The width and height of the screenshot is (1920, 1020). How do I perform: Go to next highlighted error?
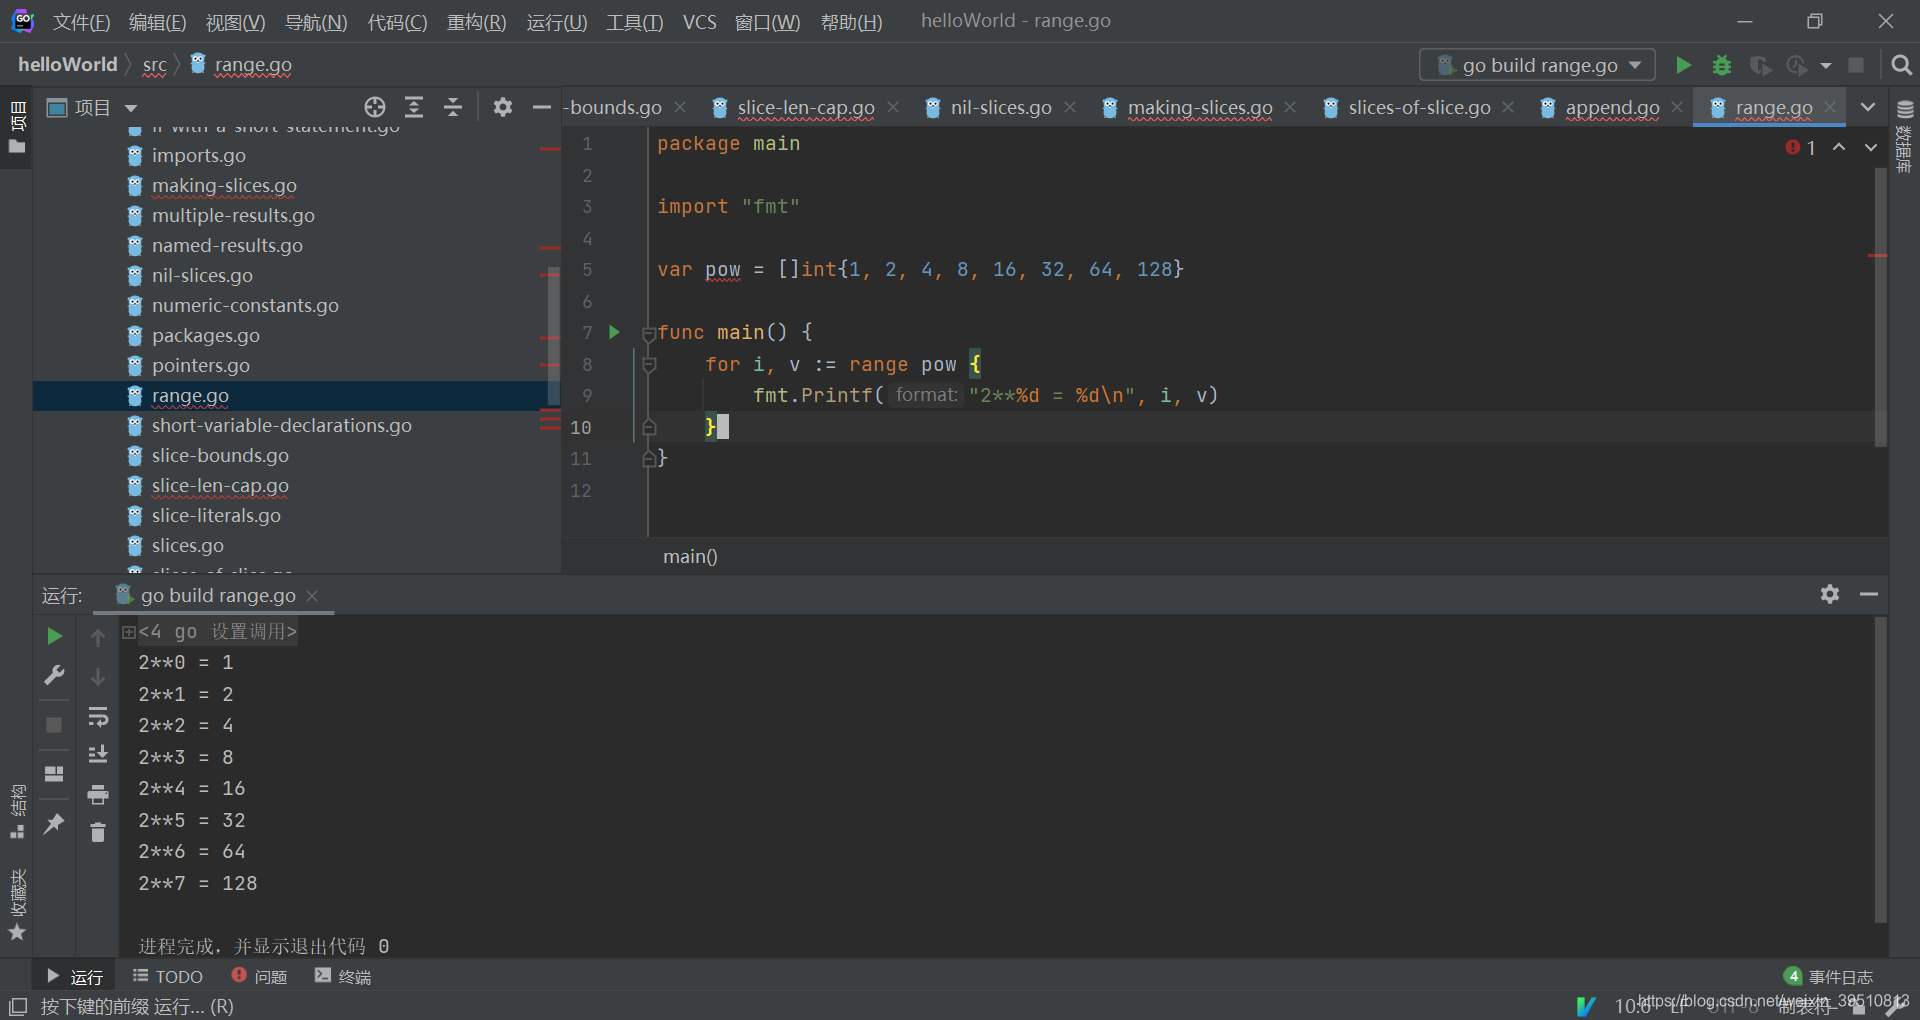click(1871, 147)
